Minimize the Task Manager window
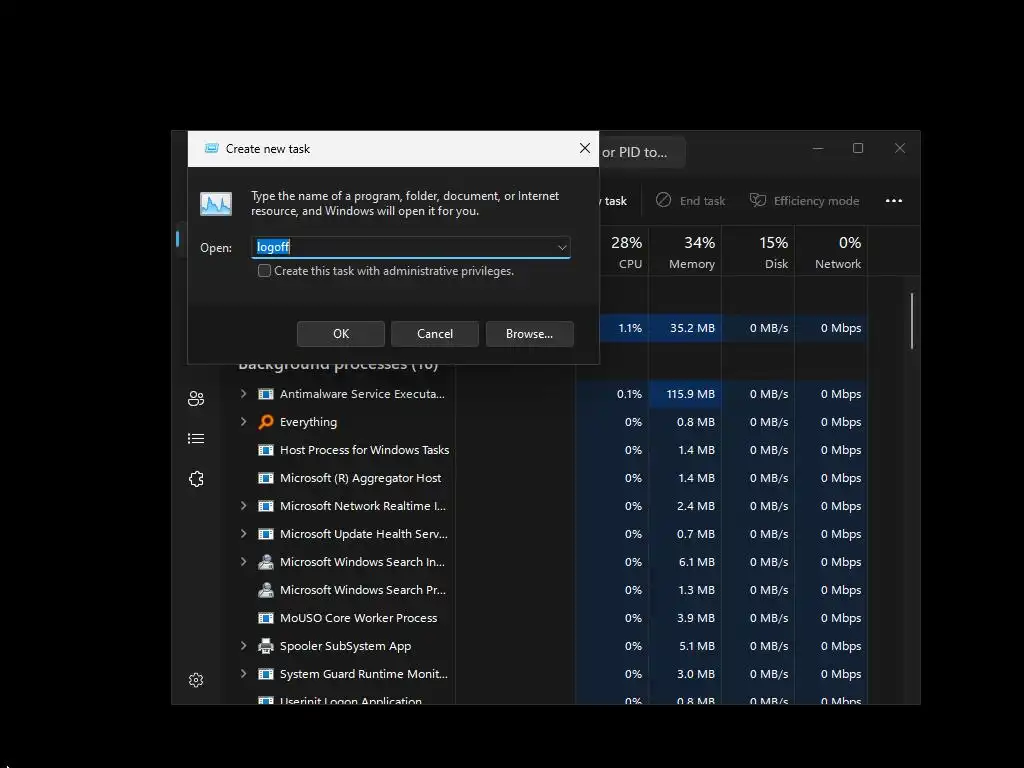Viewport: 1024px width, 768px height. click(x=818, y=148)
